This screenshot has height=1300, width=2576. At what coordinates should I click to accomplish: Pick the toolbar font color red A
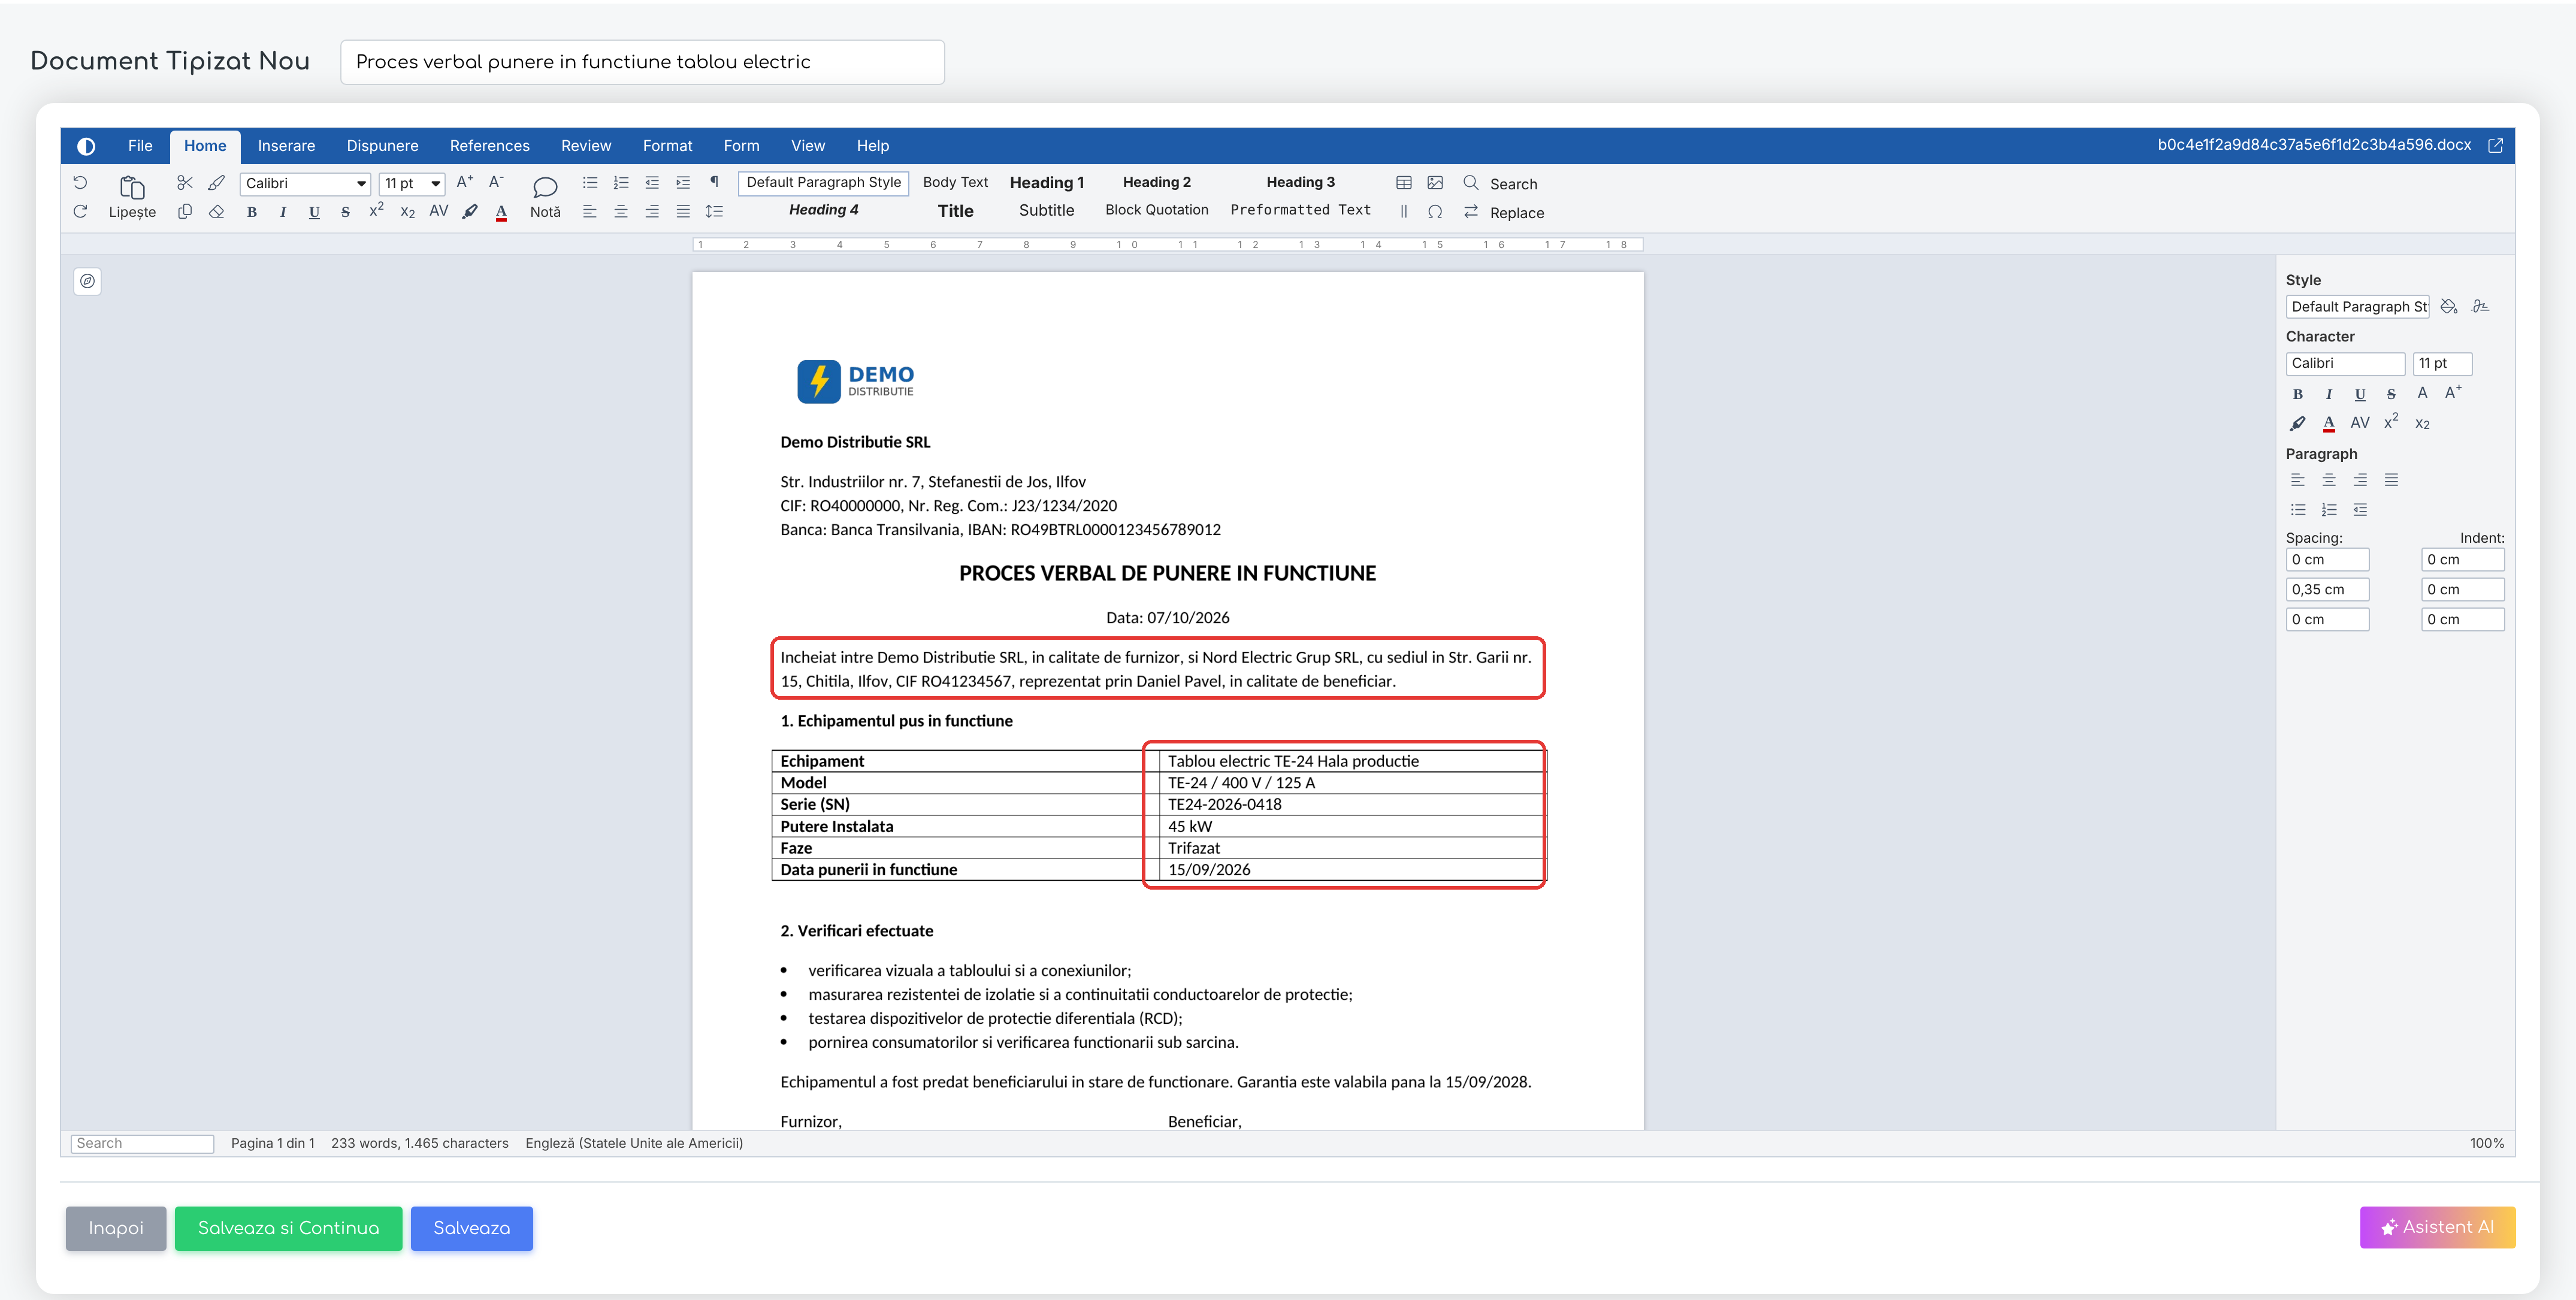pos(501,211)
